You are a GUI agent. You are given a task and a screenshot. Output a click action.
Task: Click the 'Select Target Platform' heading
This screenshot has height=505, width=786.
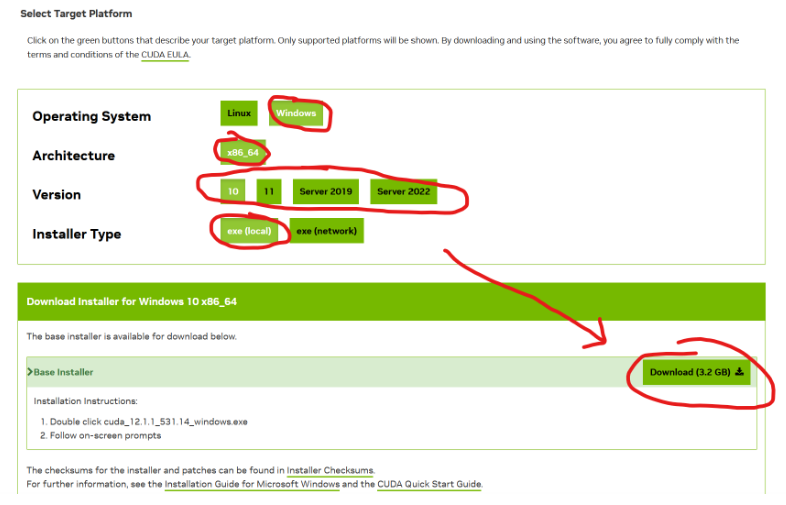[x=76, y=14]
